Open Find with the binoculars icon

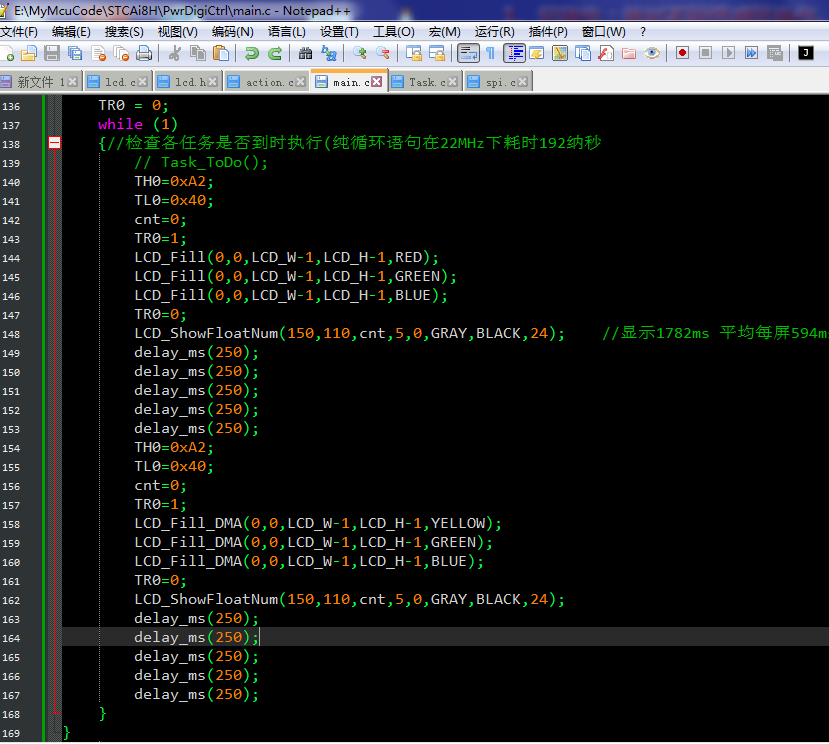click(305, 53)
